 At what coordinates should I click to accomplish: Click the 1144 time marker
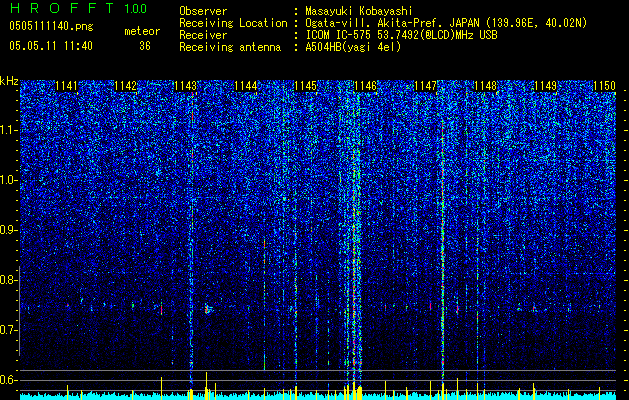[x=246, y=86]
